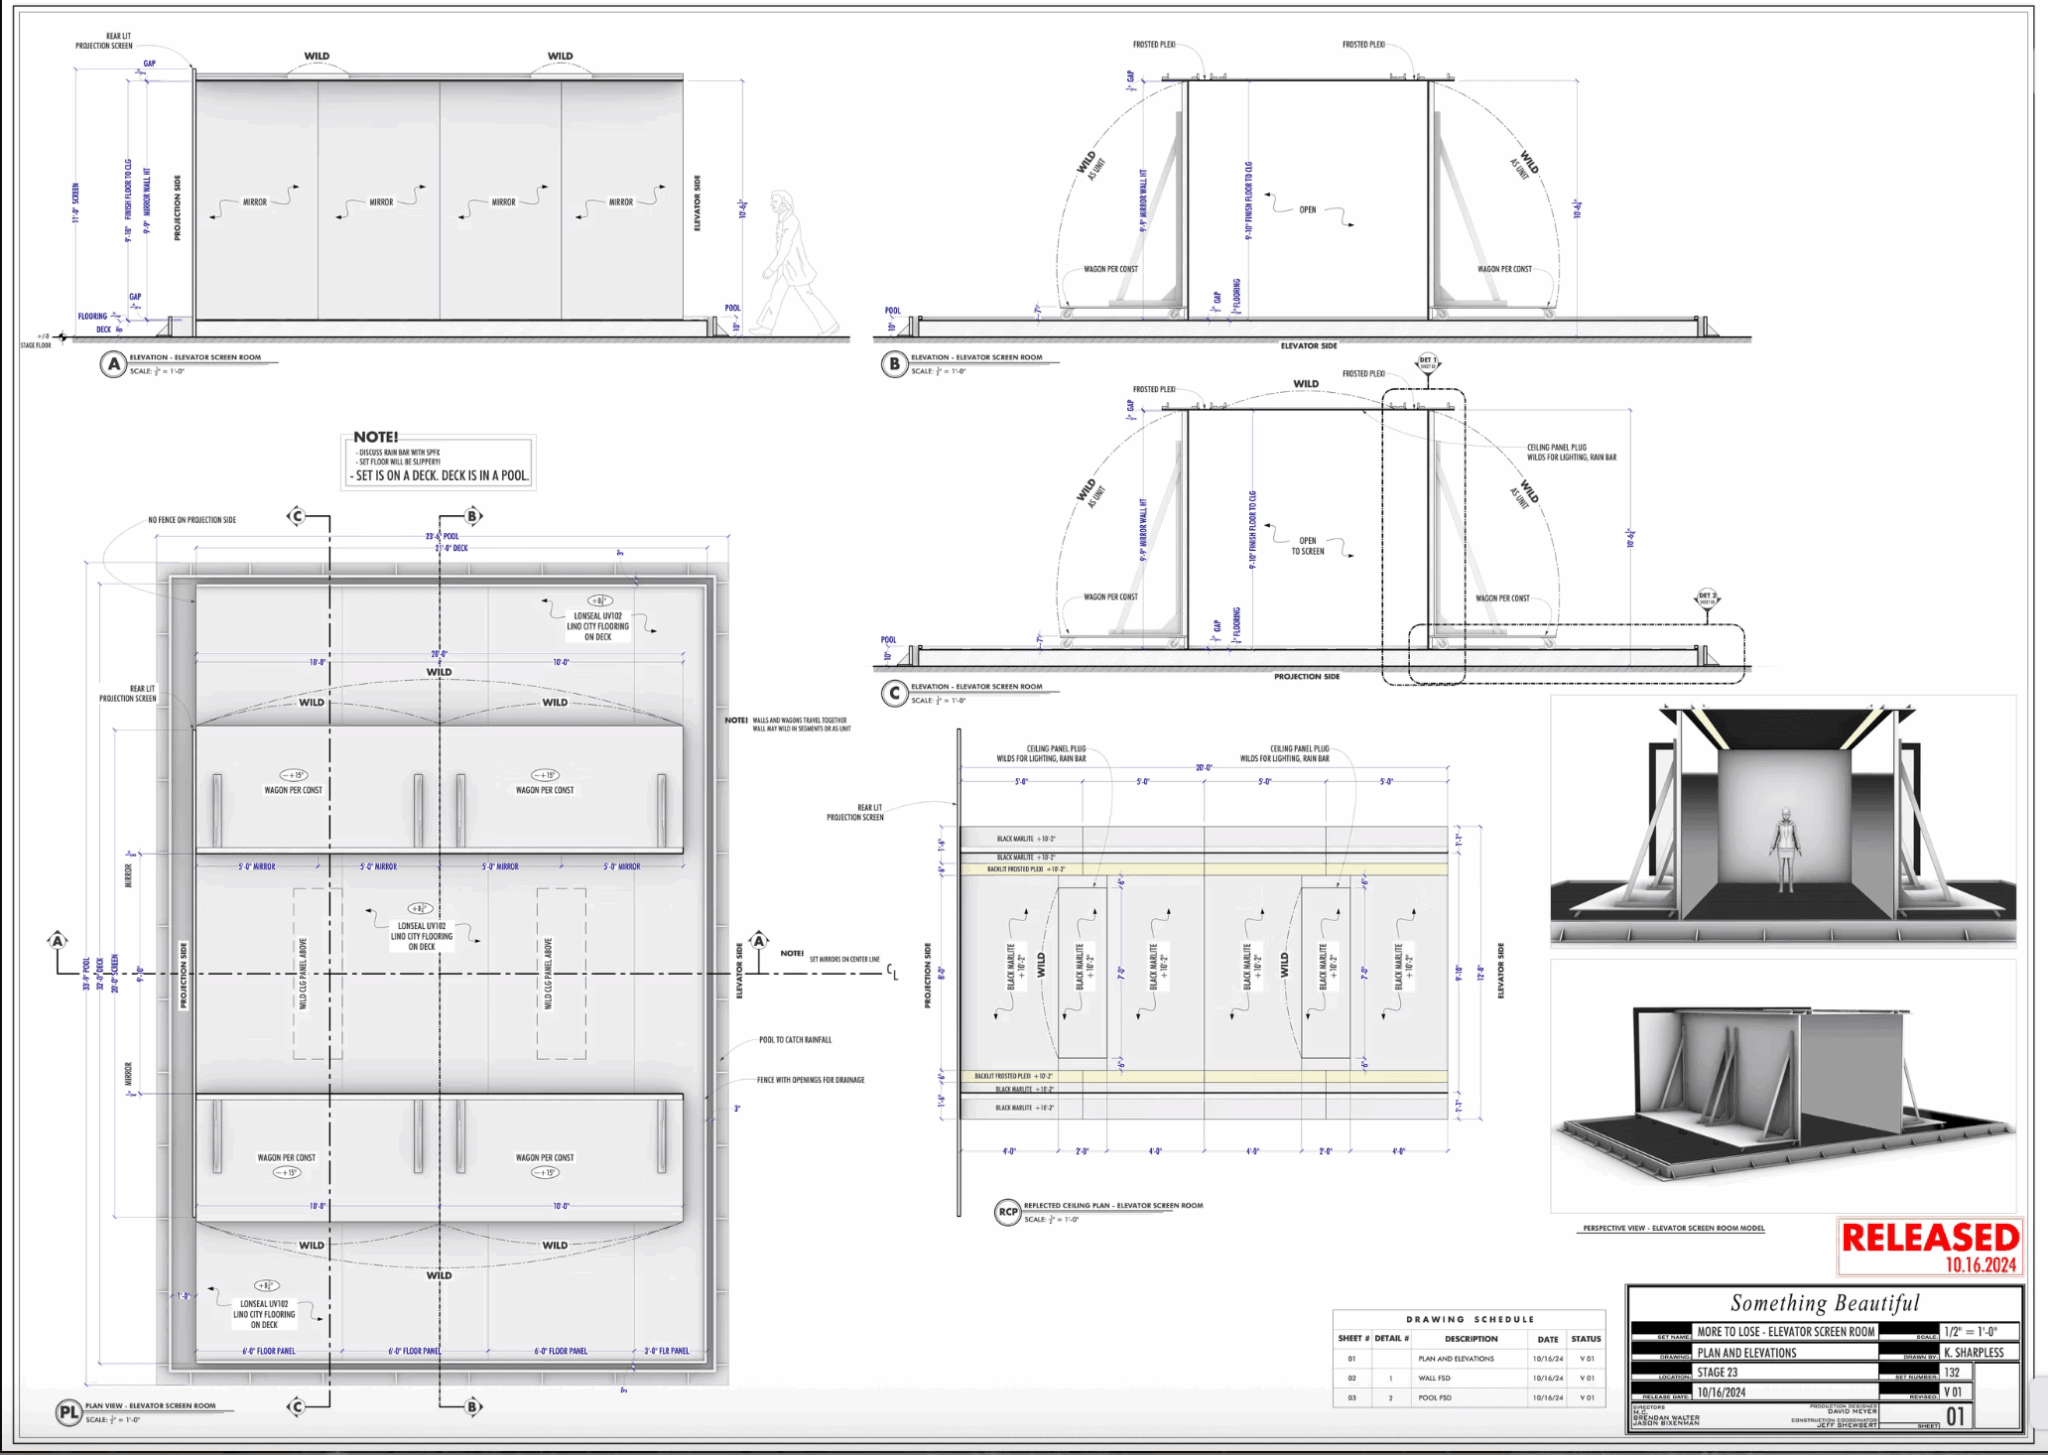The image size is (2048, 1455).
Task: Click the Drawing Schedule table header
Action: [1469, 1319]
